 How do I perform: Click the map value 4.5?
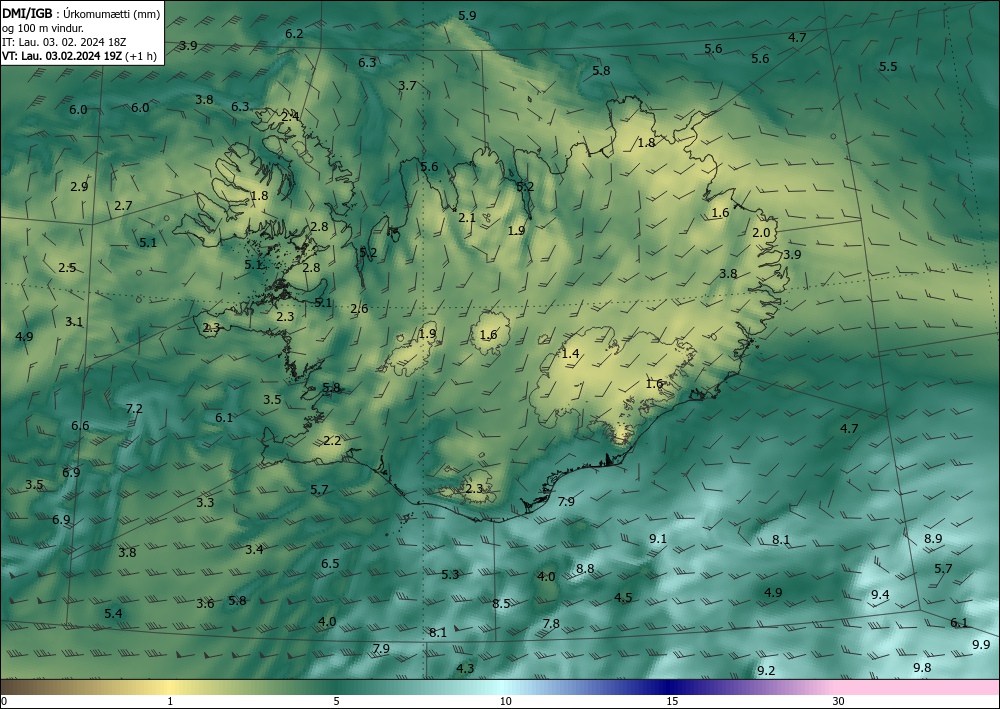click(623, 597)
